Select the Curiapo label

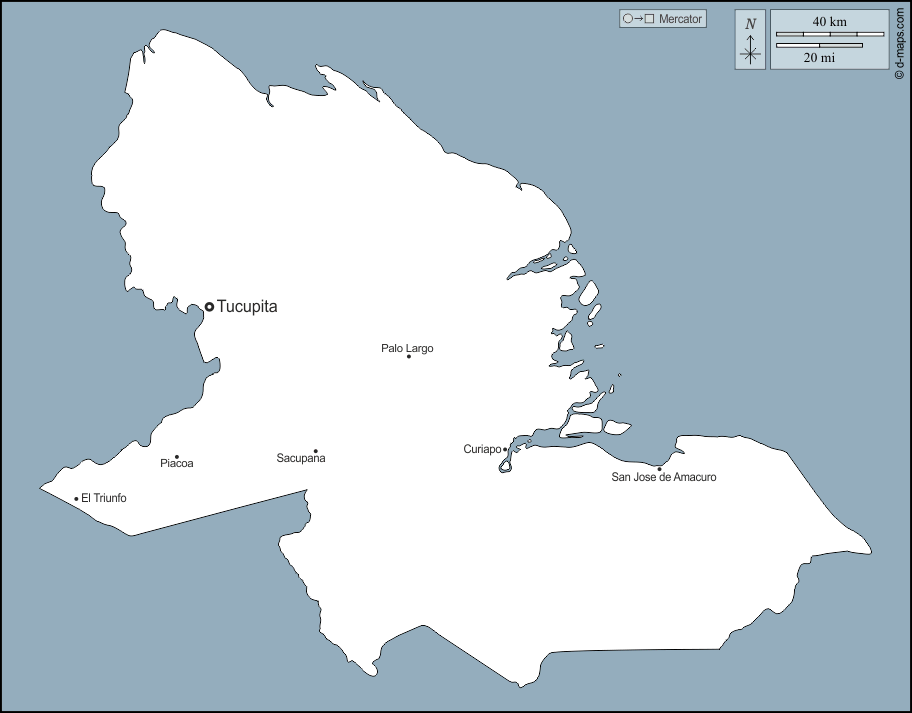482,449
